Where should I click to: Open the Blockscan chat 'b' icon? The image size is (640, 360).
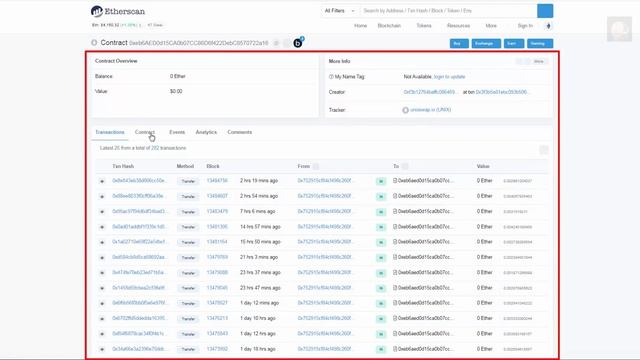coord(298,42)
